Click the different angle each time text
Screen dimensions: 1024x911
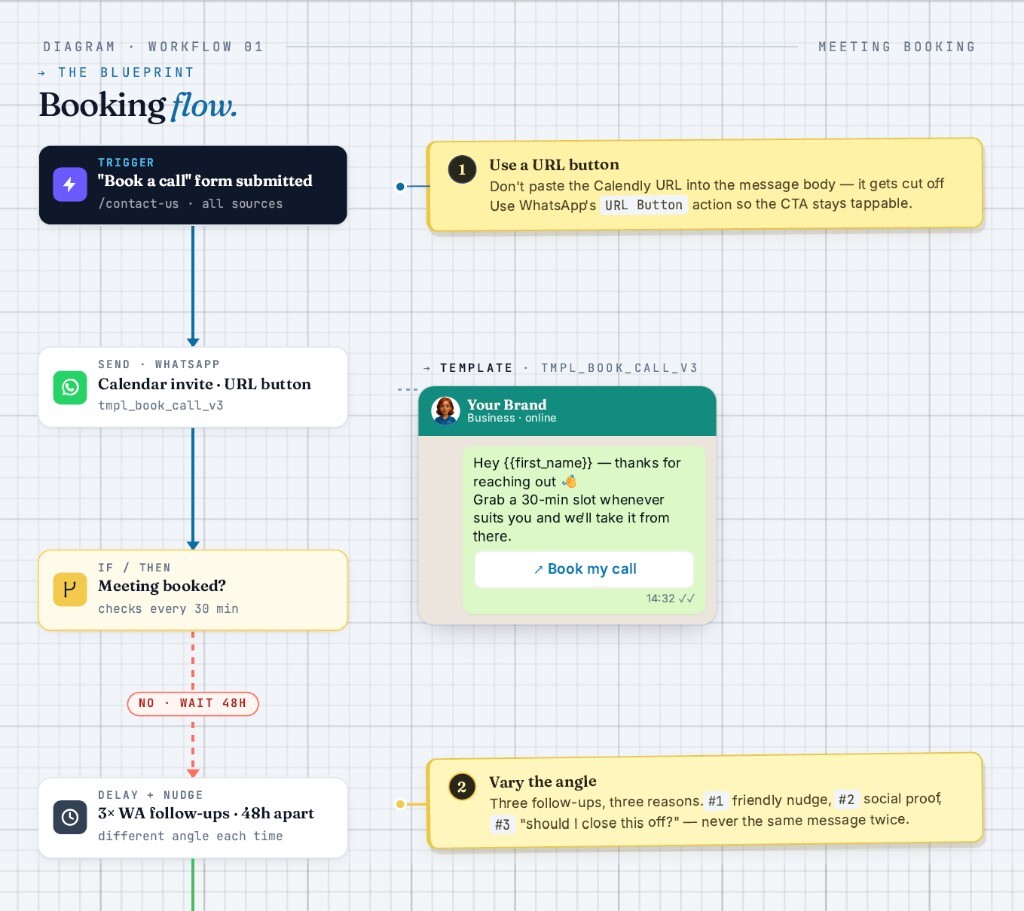click(x=191, y=836)
